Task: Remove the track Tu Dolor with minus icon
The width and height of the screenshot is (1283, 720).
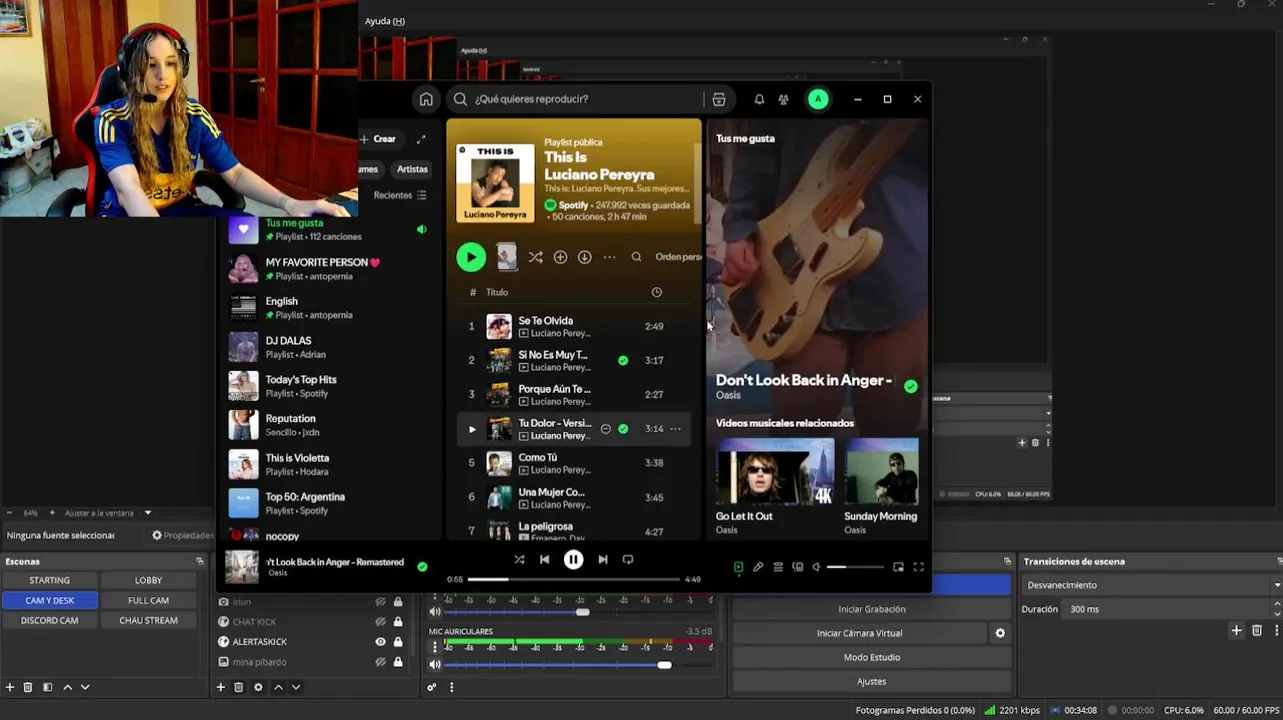Action: 605,429
